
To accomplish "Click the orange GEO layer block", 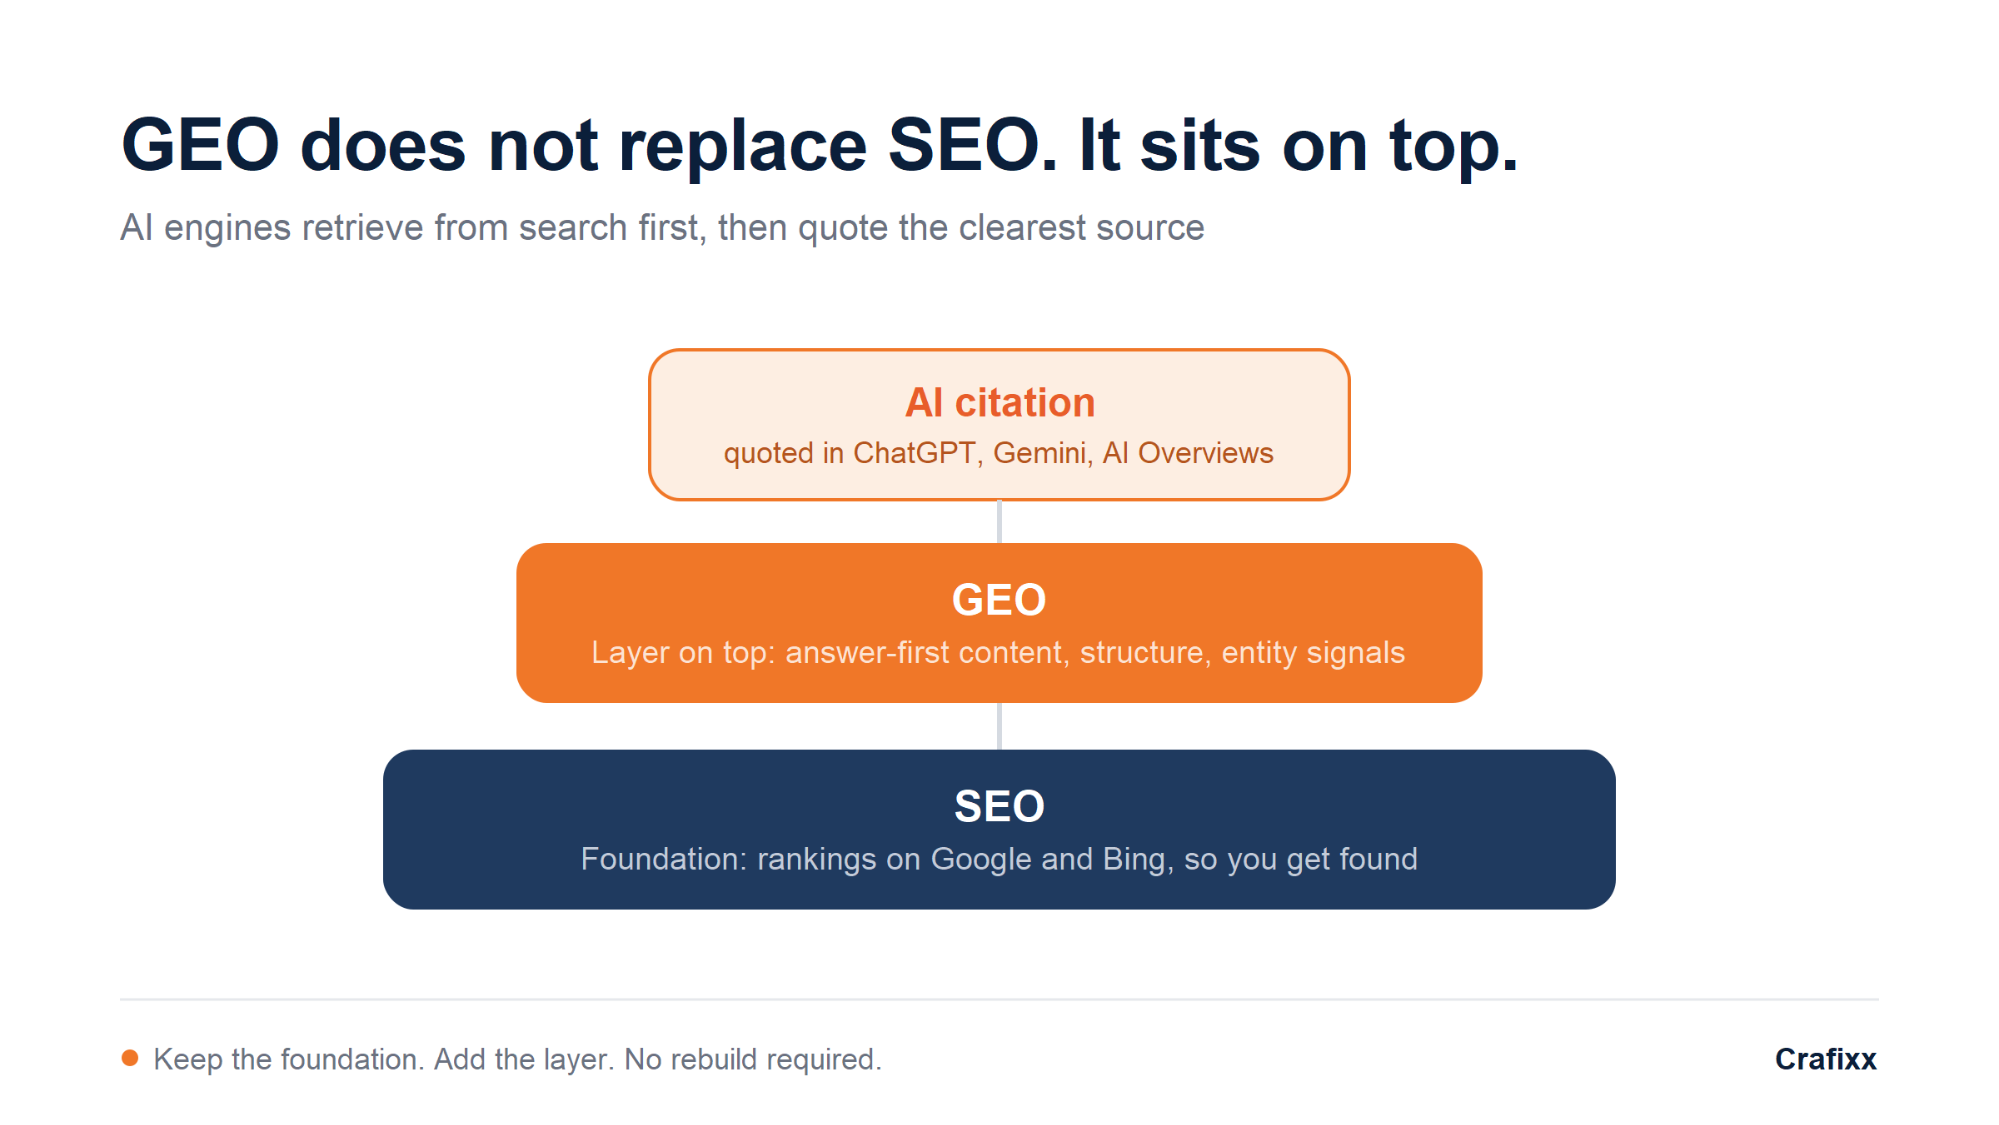I will click(x=999, y=623).
